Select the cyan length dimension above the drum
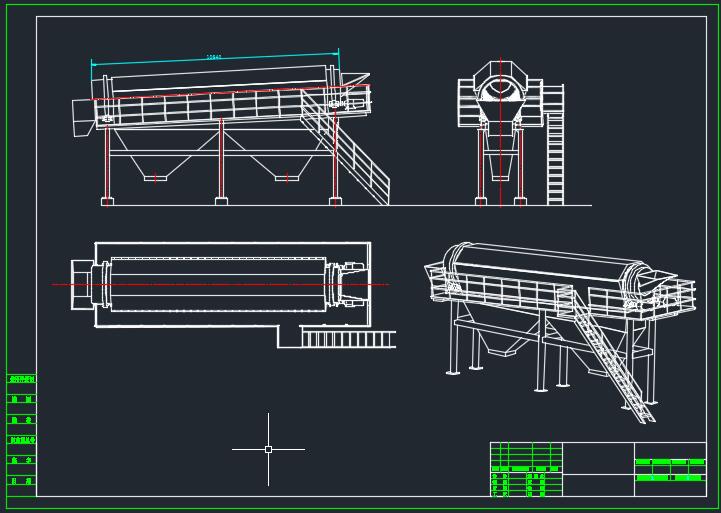 [x=215, y=58]
